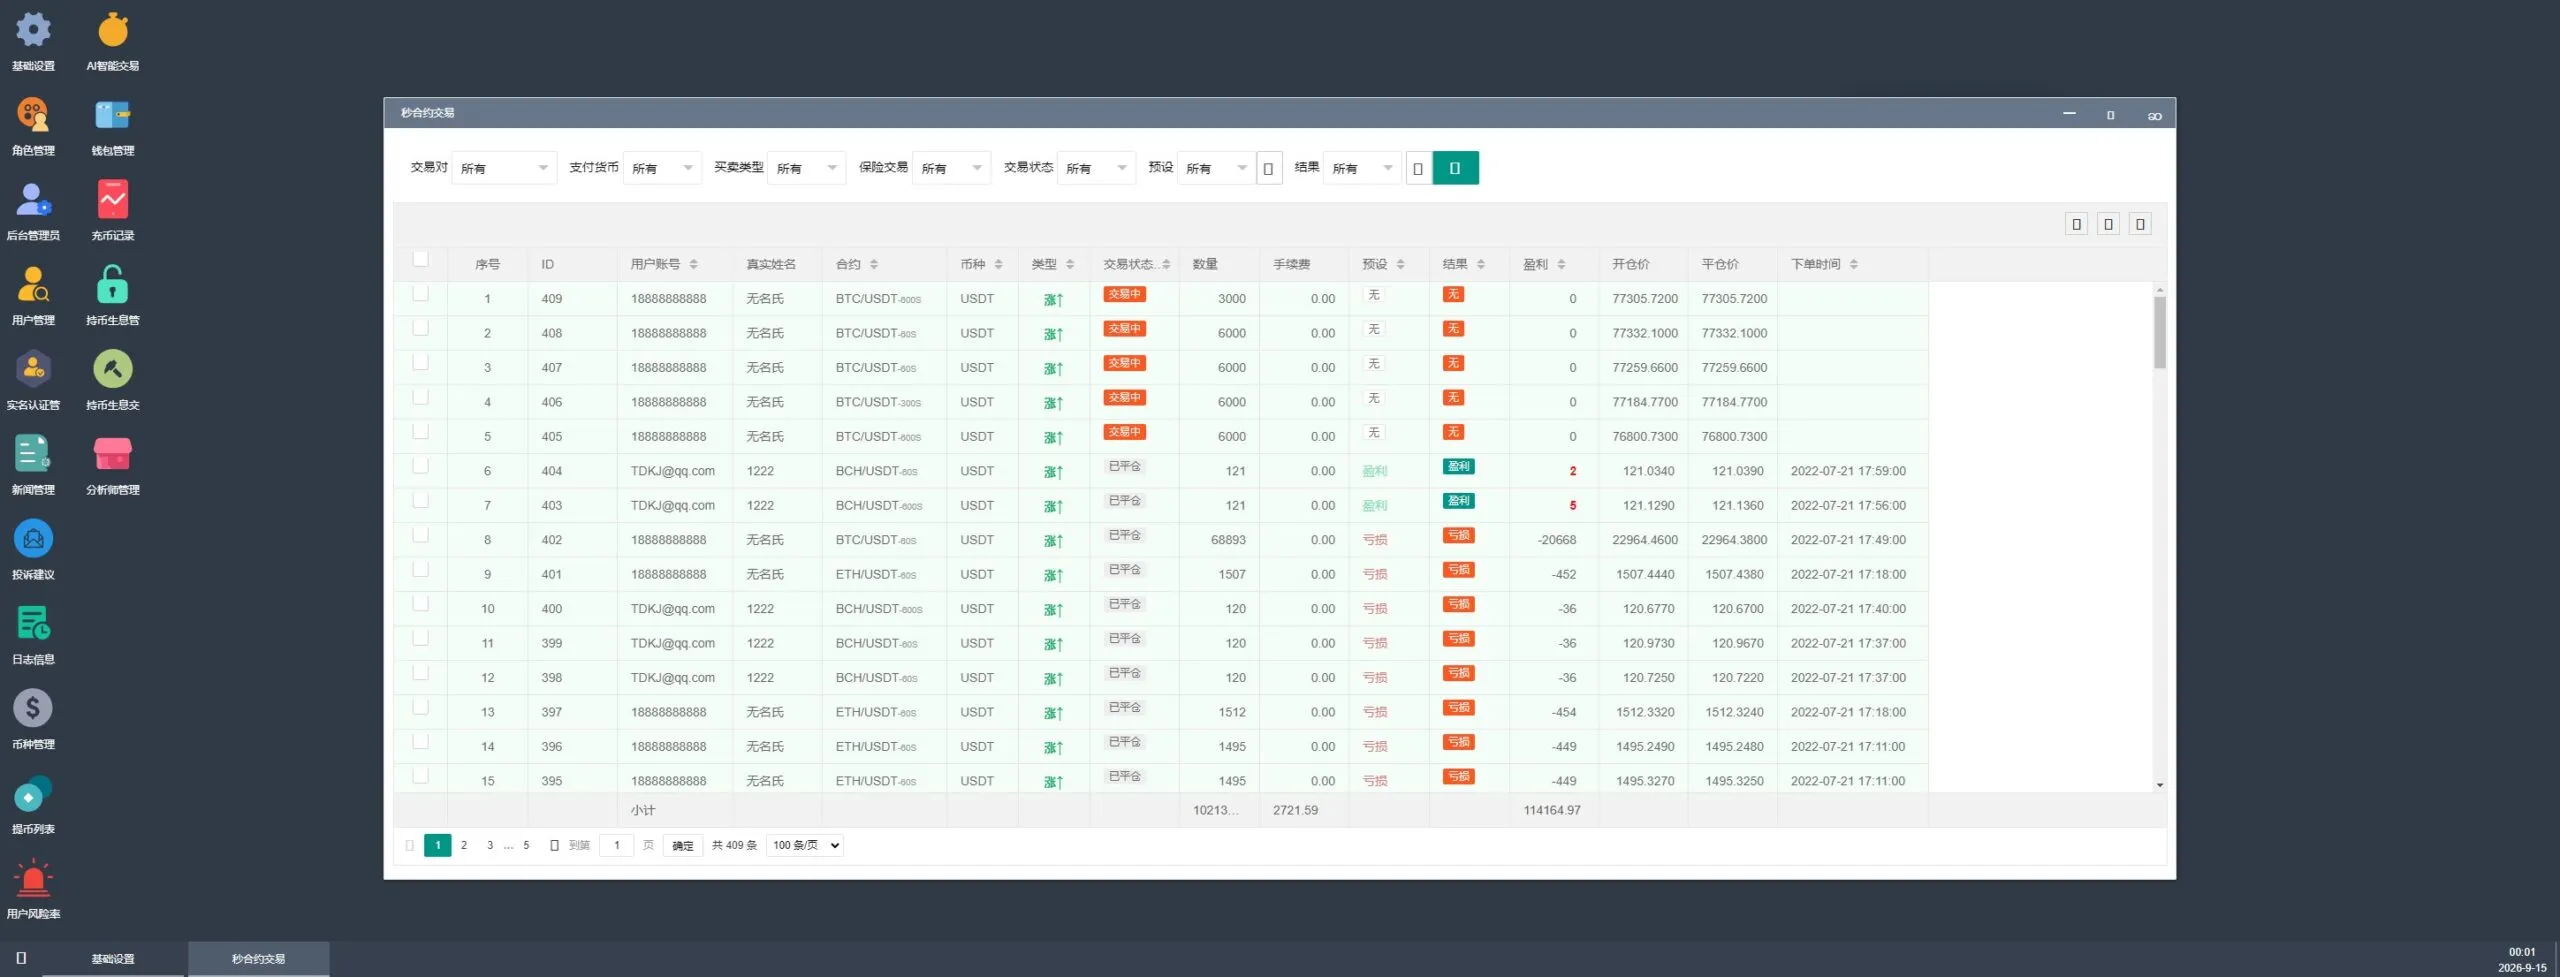Click the sort arrows on 盈利 column
Screen dimensions: 2560x977
[1561, 264]
